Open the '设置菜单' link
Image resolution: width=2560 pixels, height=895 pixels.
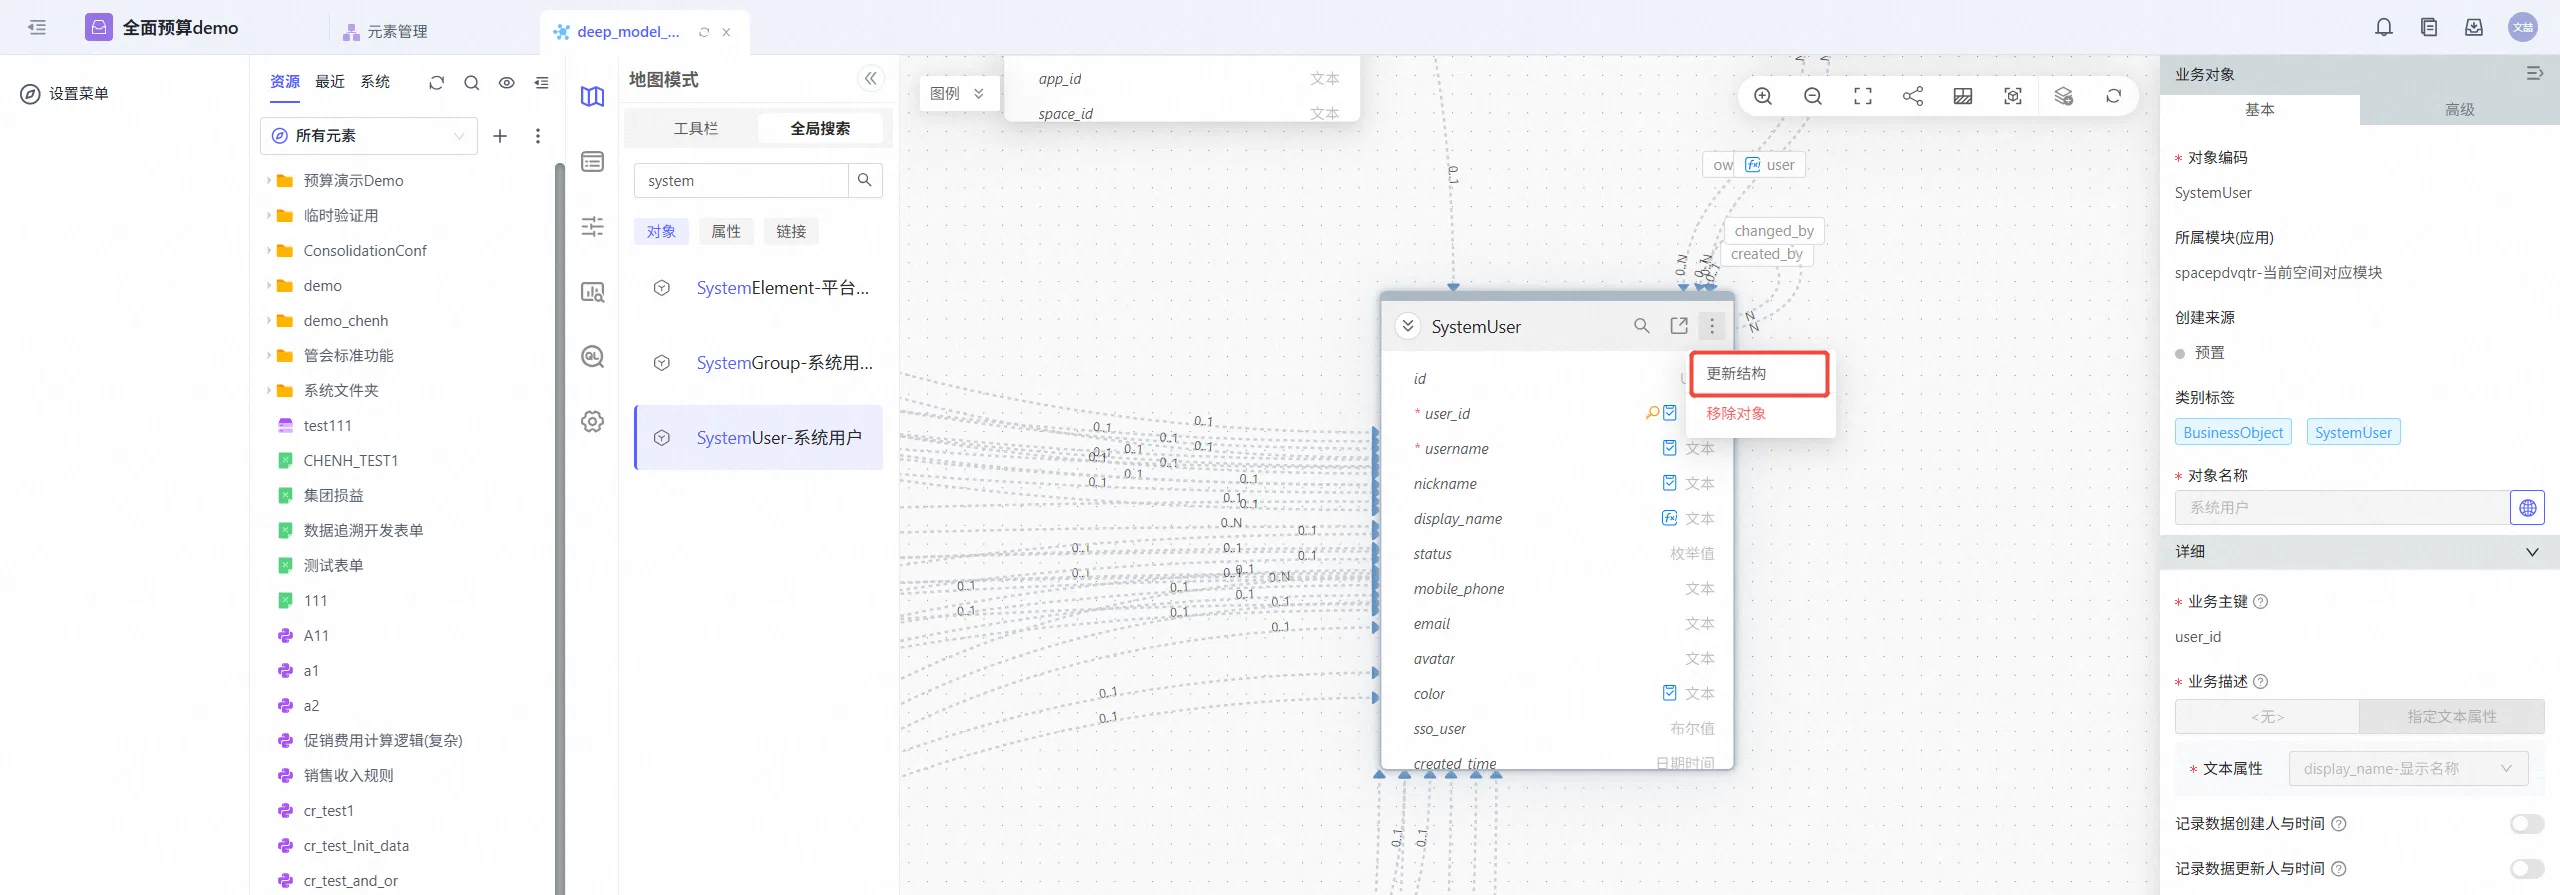pyautogui.click(x=65, y=94)
